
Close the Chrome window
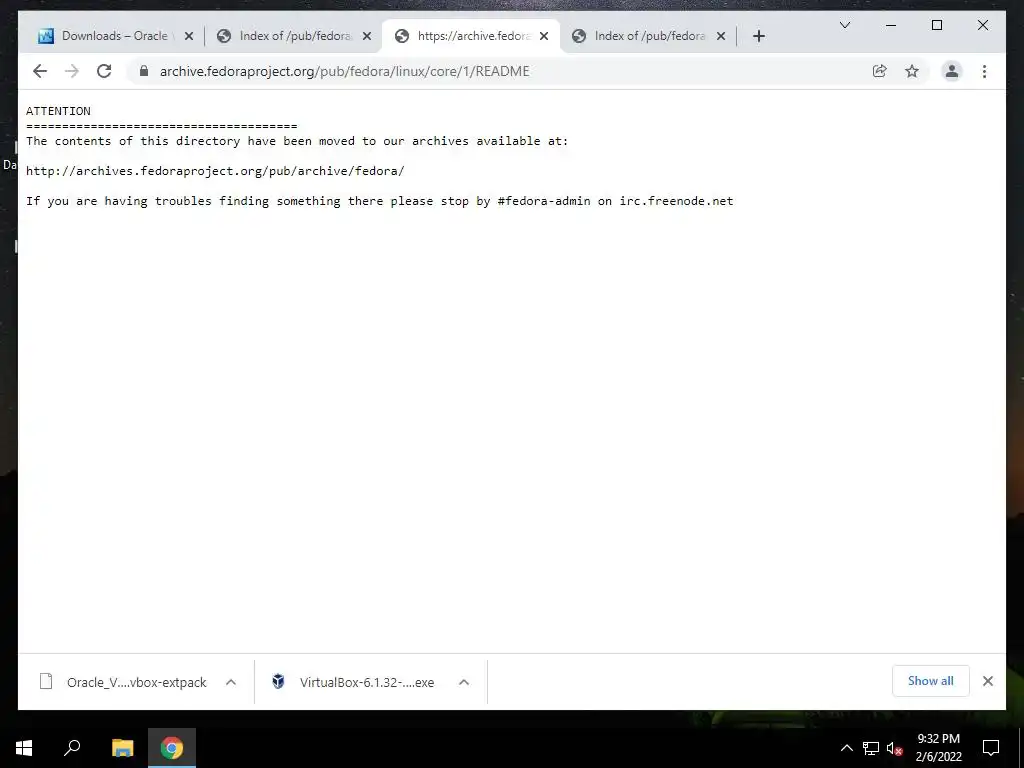982,25
